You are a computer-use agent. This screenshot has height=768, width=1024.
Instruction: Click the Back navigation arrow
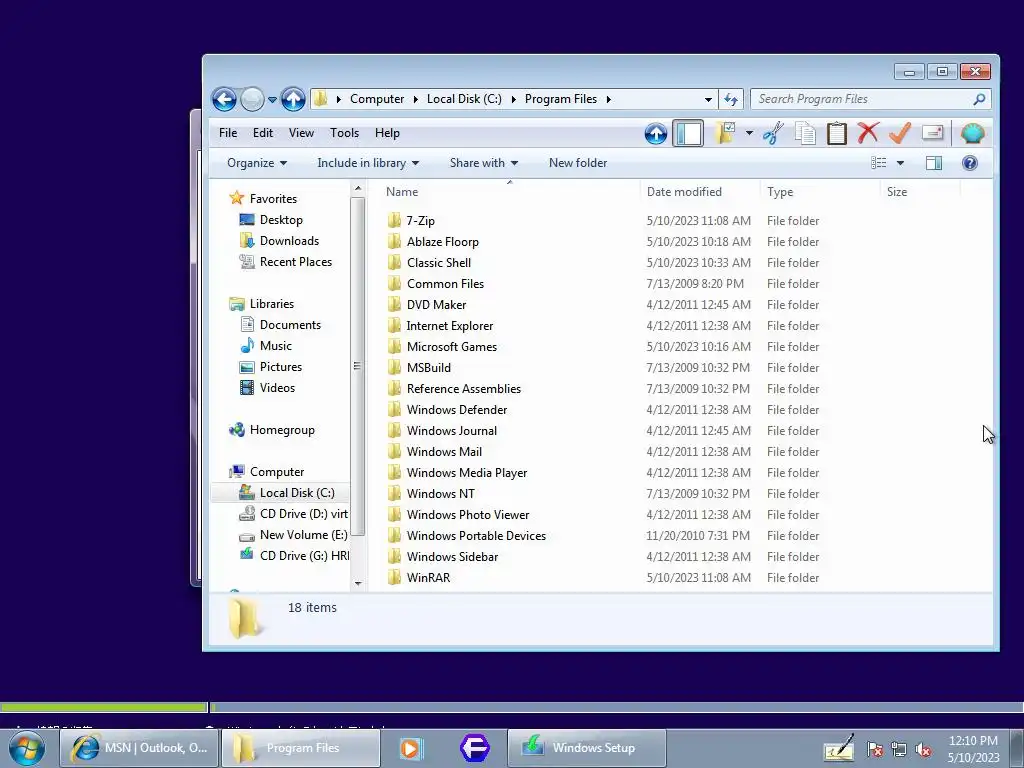pos(224,99)
